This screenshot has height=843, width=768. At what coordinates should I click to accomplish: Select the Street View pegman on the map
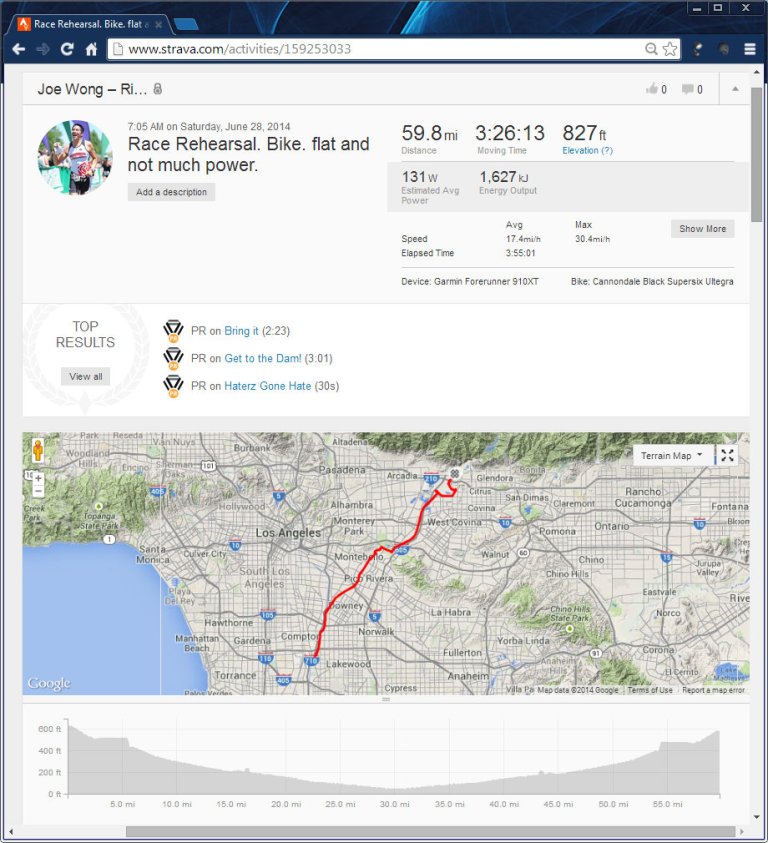click(x=37, y=451)
